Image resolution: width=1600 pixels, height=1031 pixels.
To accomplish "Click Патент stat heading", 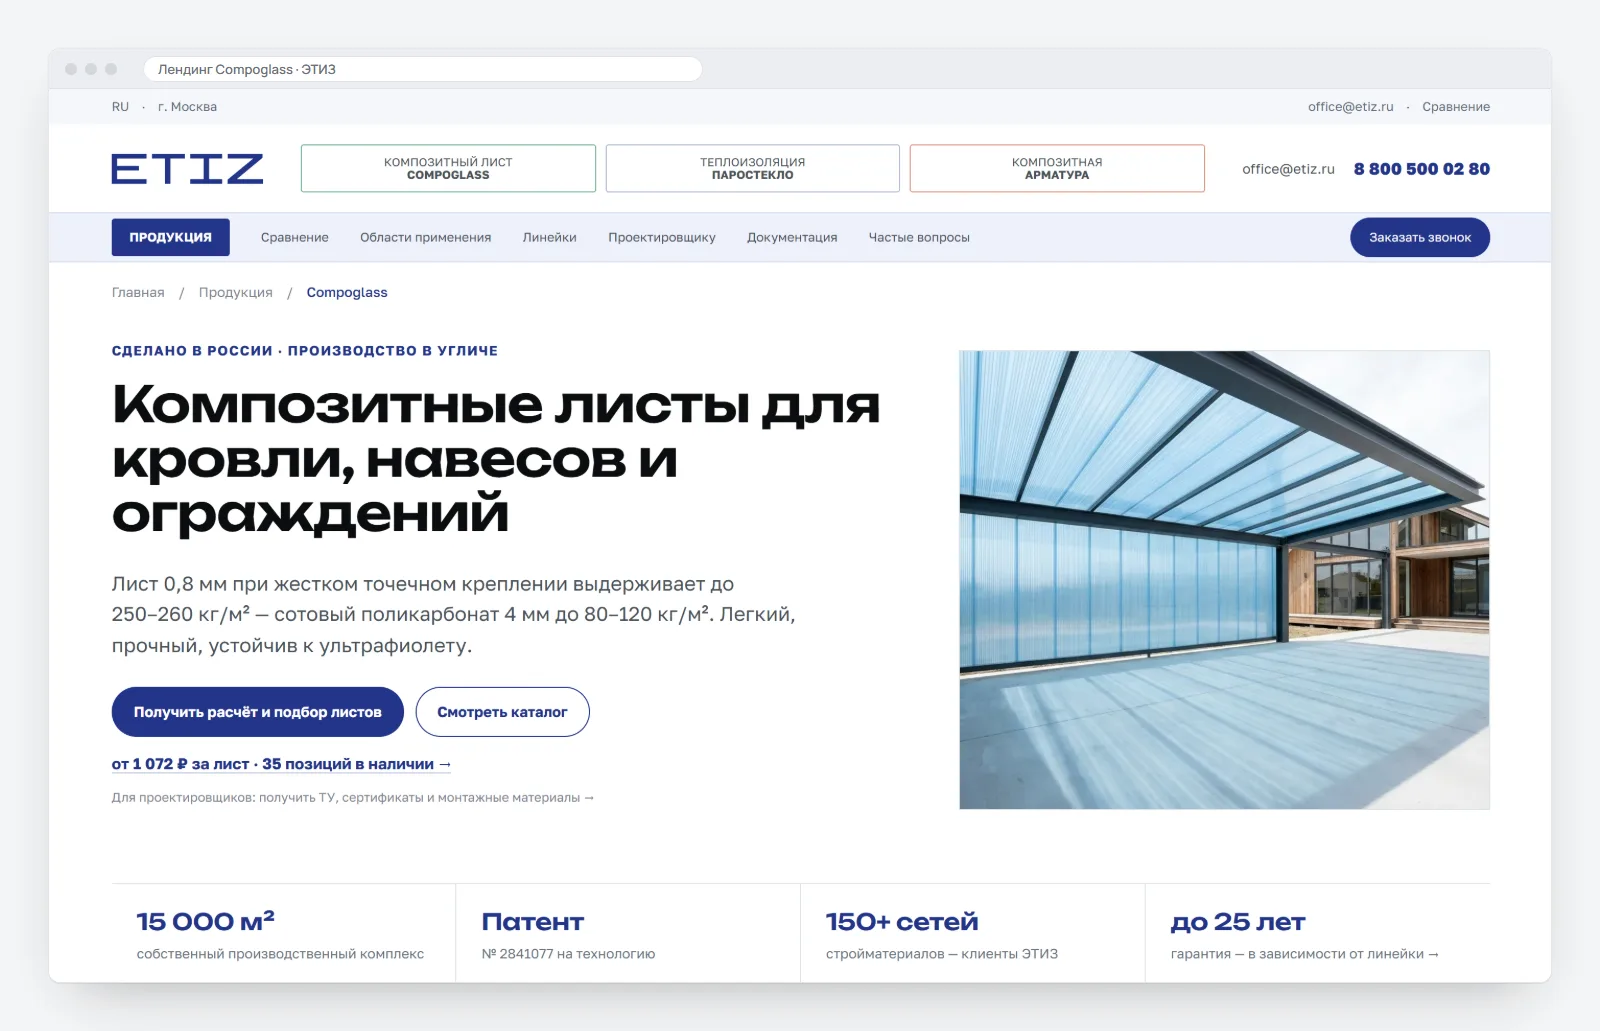I will (533, 922).
